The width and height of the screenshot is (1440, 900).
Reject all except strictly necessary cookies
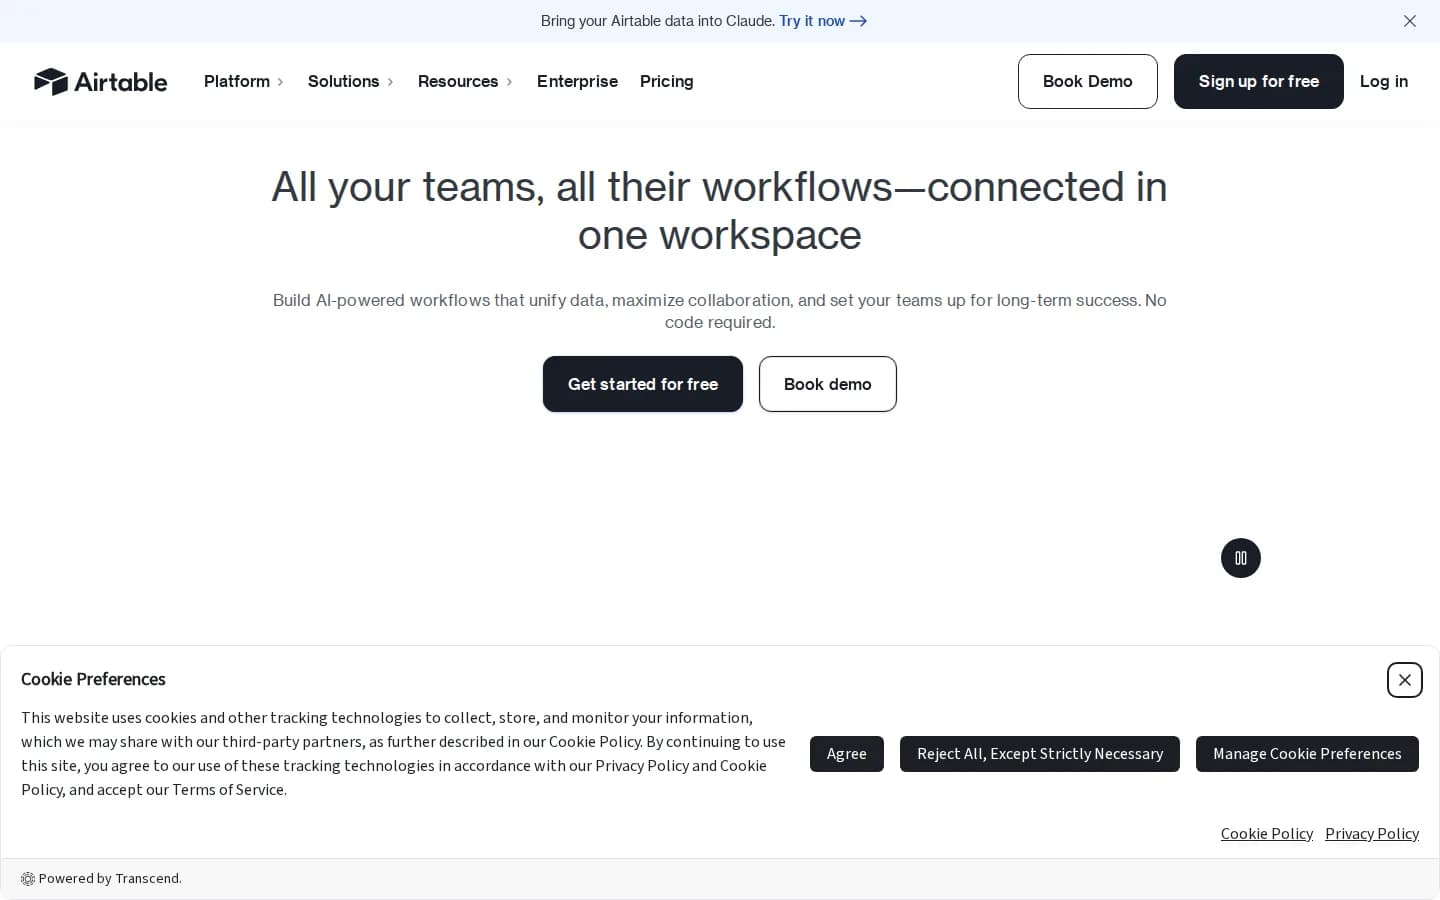(x=1040, y=754)
